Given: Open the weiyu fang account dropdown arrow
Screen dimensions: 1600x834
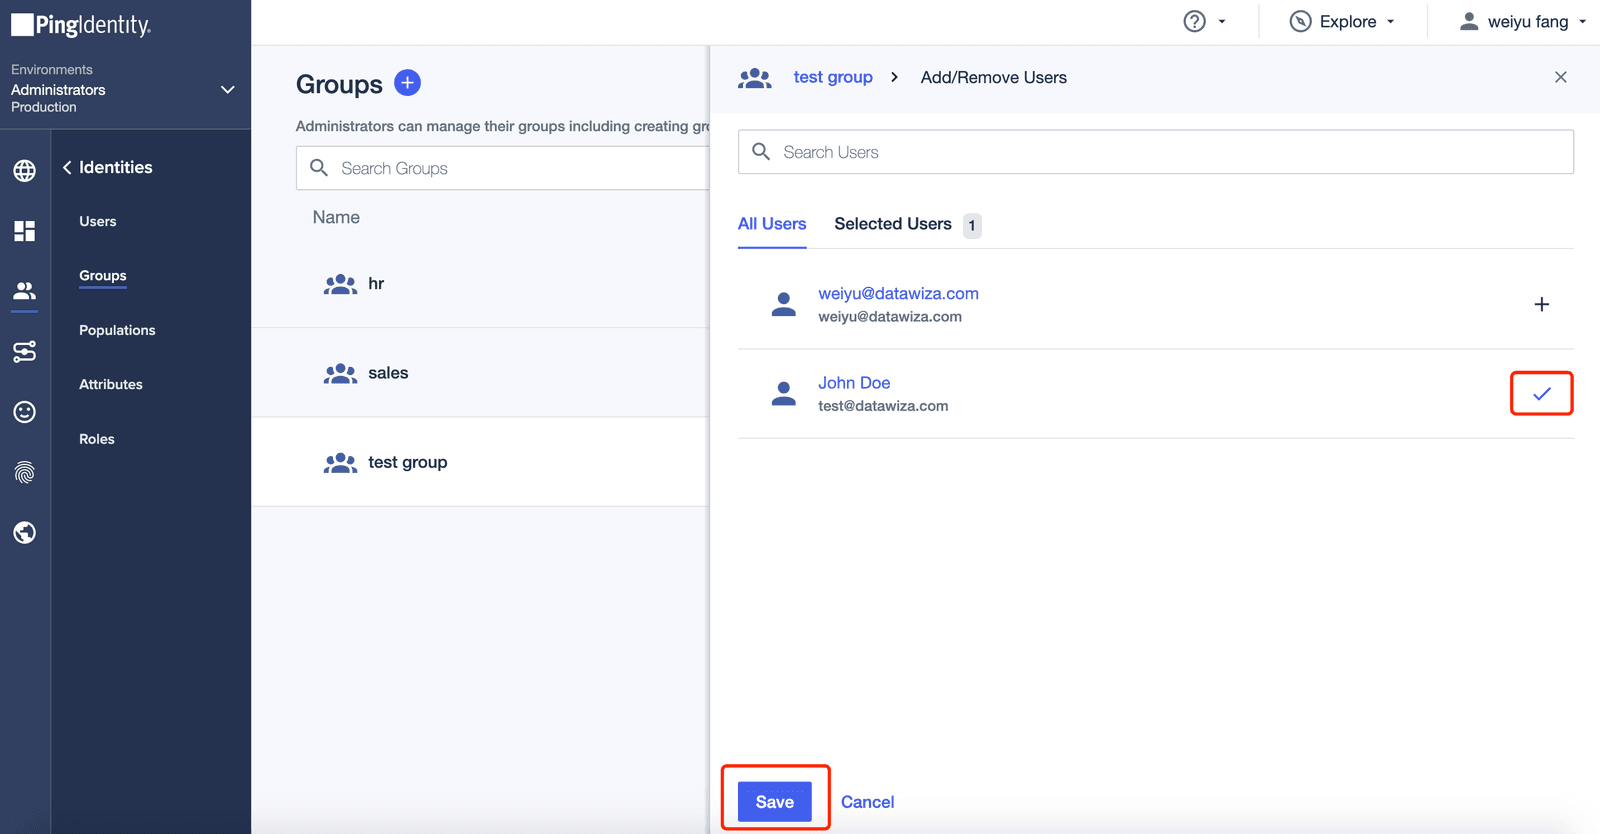Looking at the screenshot, I should click(x=1582, y=21).
